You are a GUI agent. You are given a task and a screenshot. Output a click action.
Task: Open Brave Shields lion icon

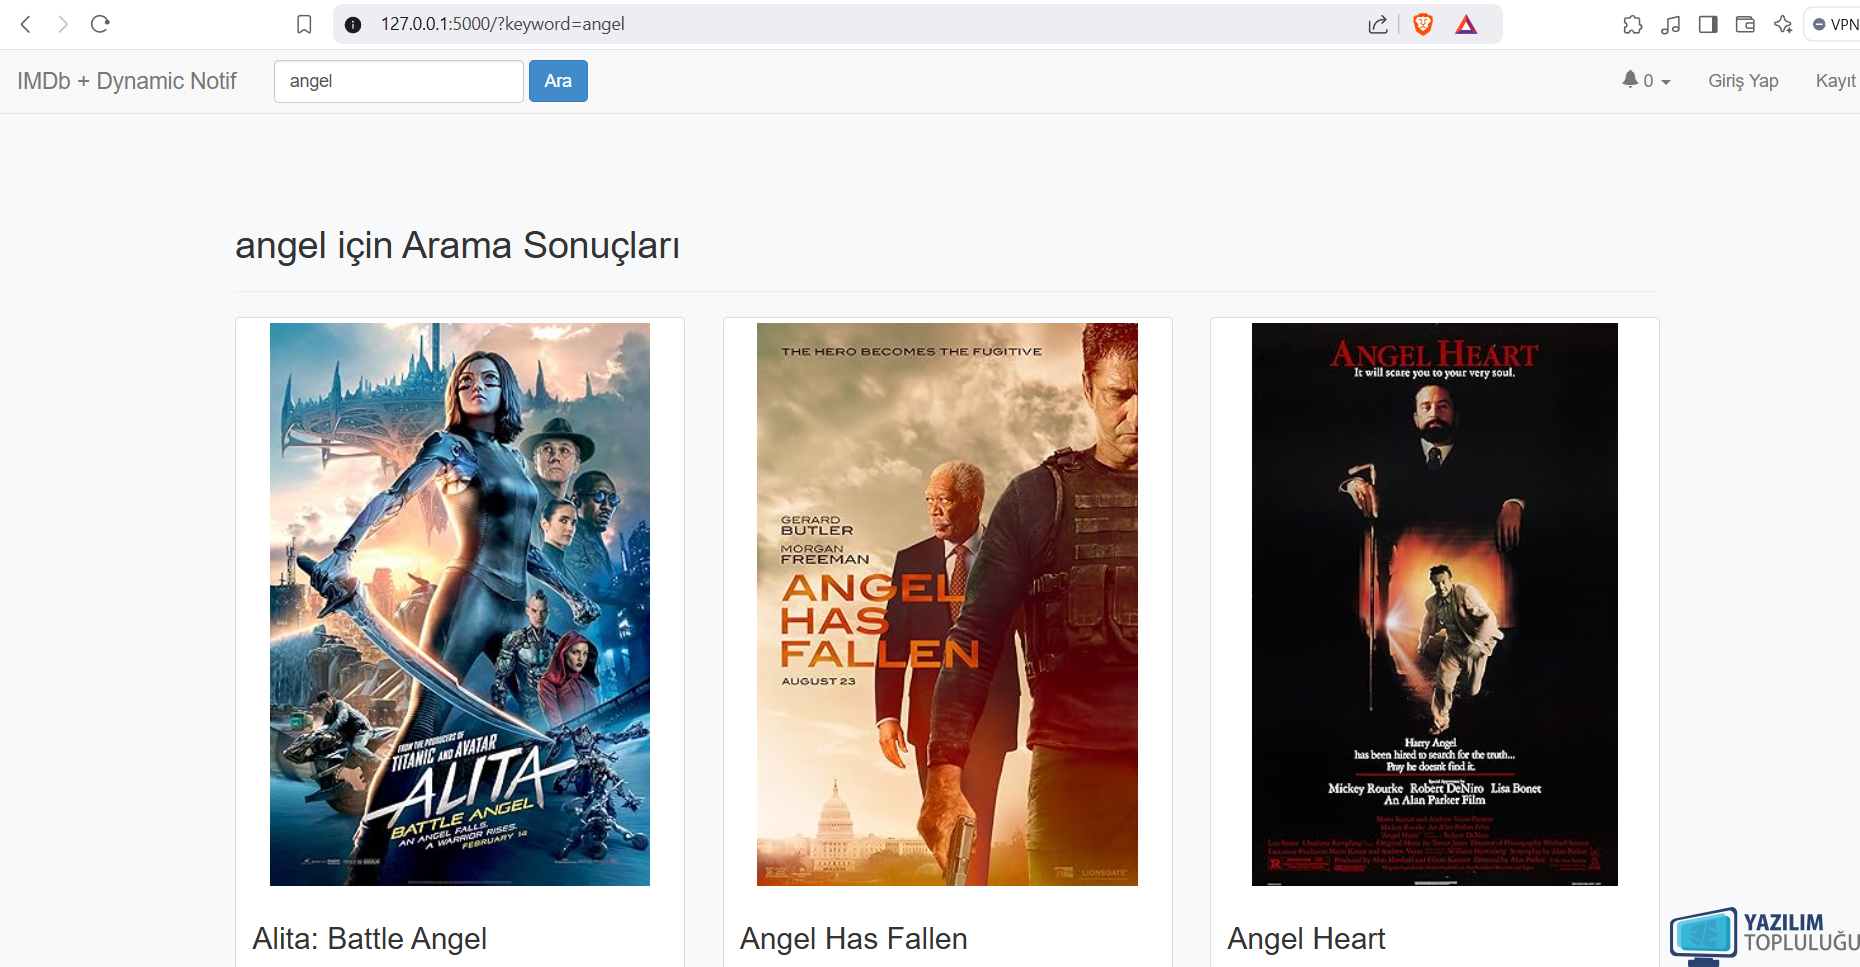tap(1423, 24)
